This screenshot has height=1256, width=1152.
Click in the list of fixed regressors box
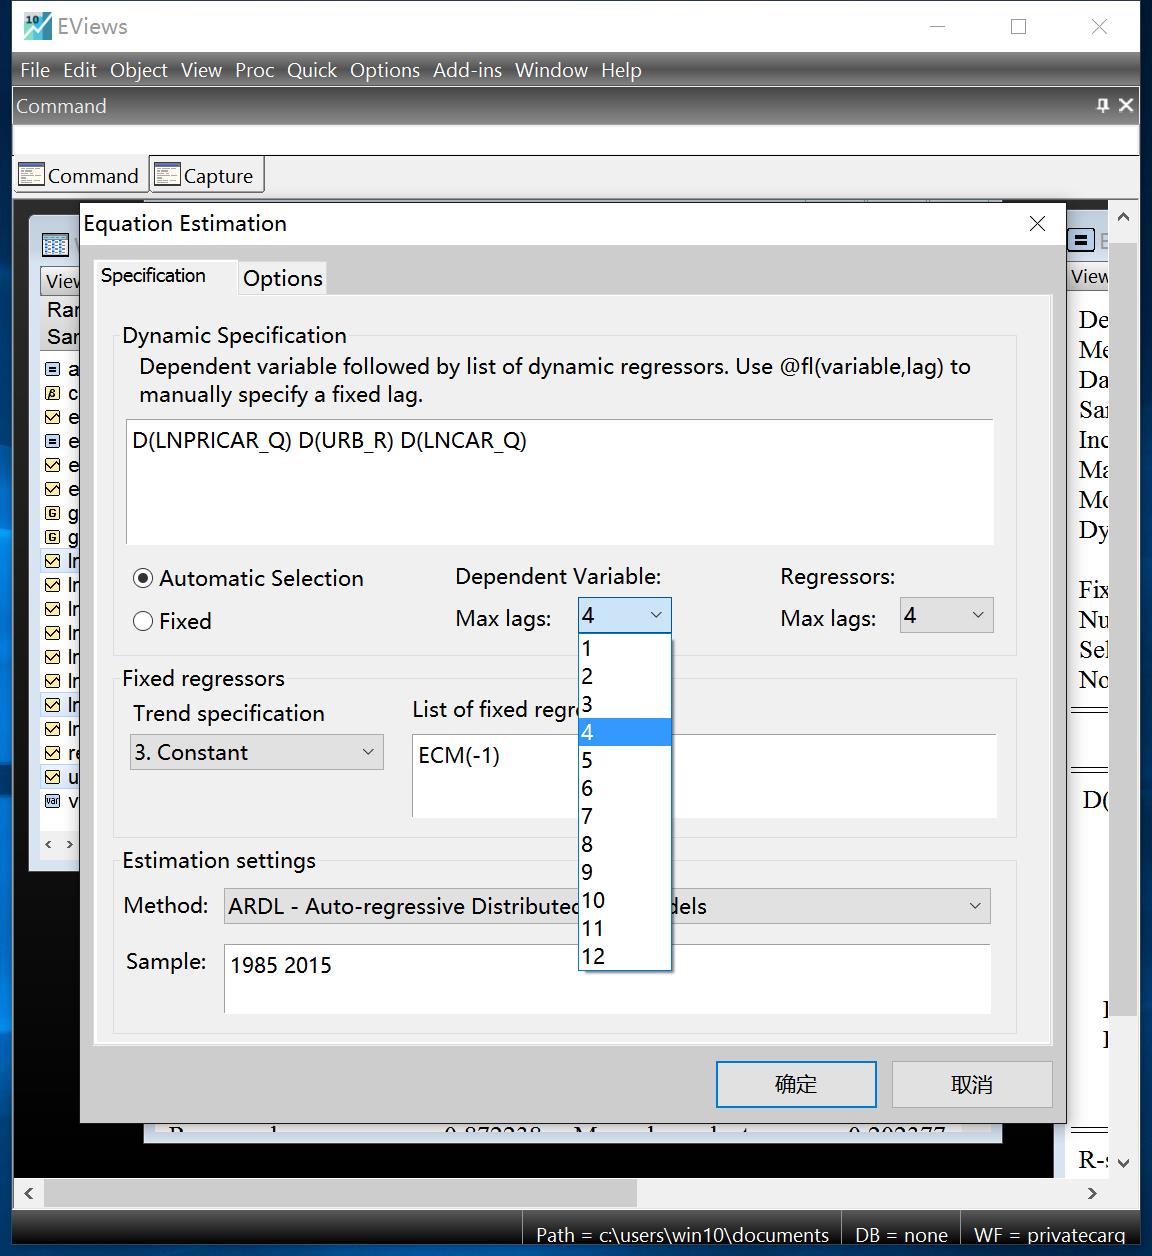[704, 776]
